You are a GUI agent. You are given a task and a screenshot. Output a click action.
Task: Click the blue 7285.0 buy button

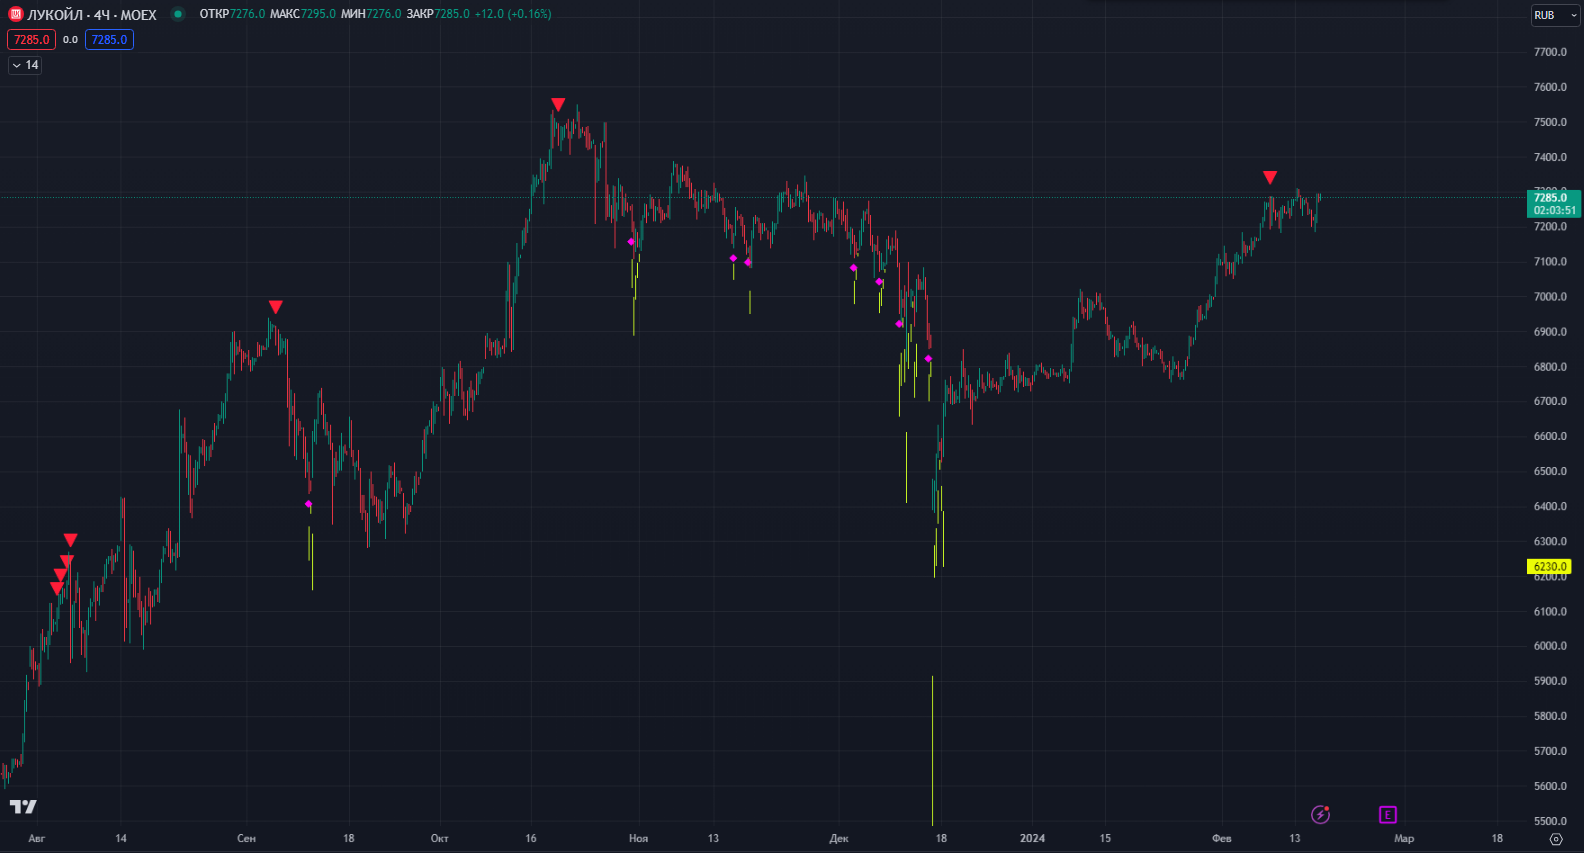click(x=109, y=40)
